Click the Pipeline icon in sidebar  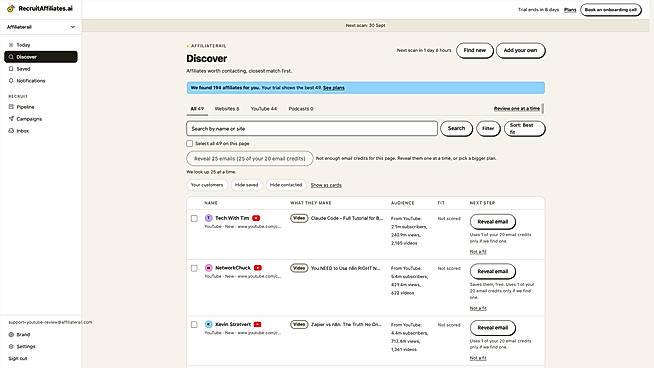[11, 107]
